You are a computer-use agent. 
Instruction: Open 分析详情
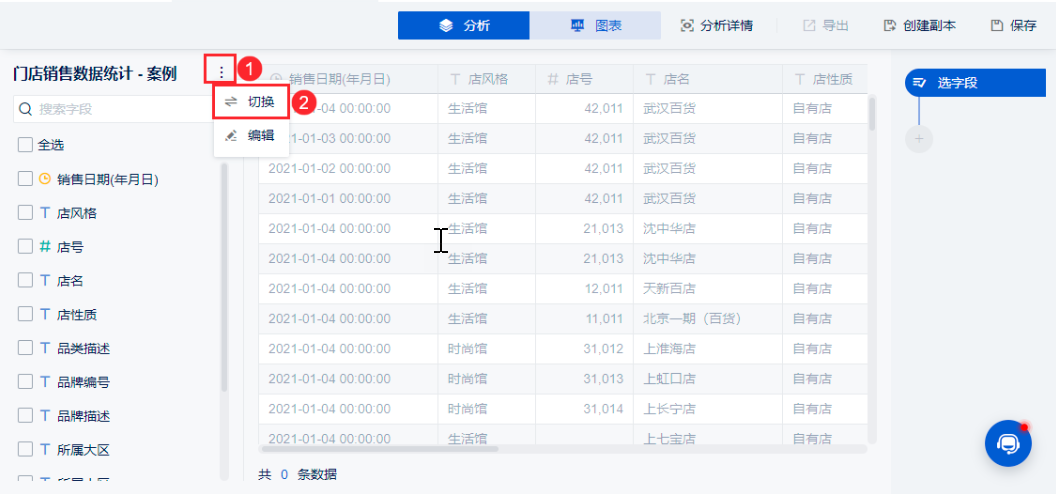pos(717,26)
